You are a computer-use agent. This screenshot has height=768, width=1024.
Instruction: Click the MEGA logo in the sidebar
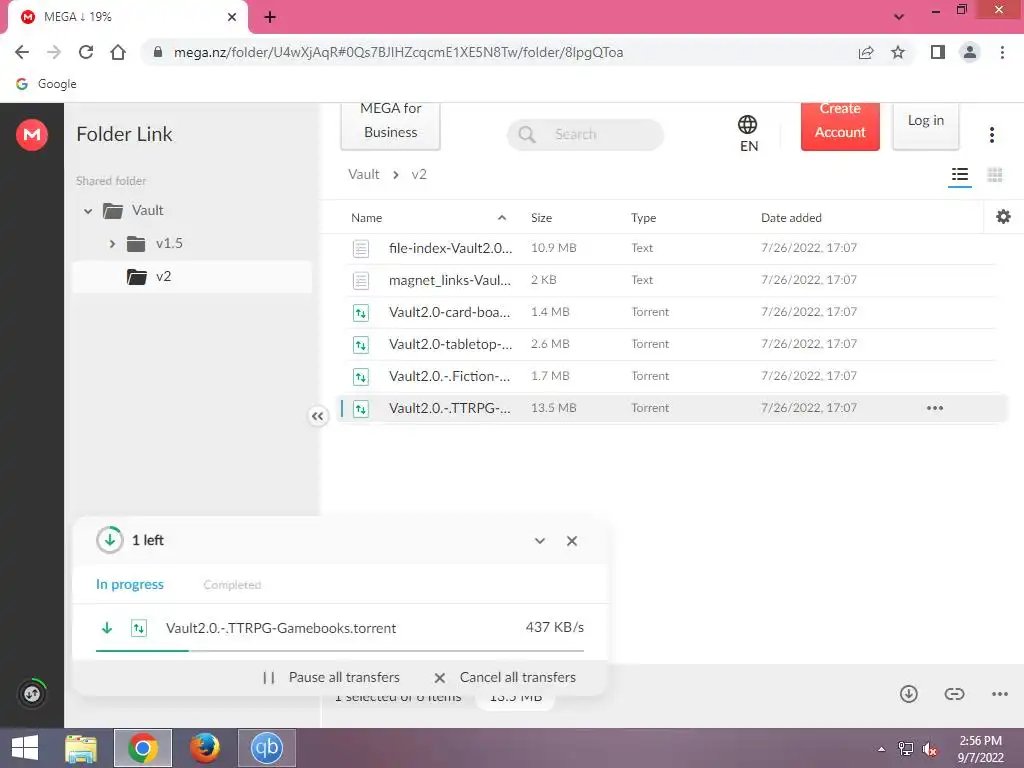point(32,135)
